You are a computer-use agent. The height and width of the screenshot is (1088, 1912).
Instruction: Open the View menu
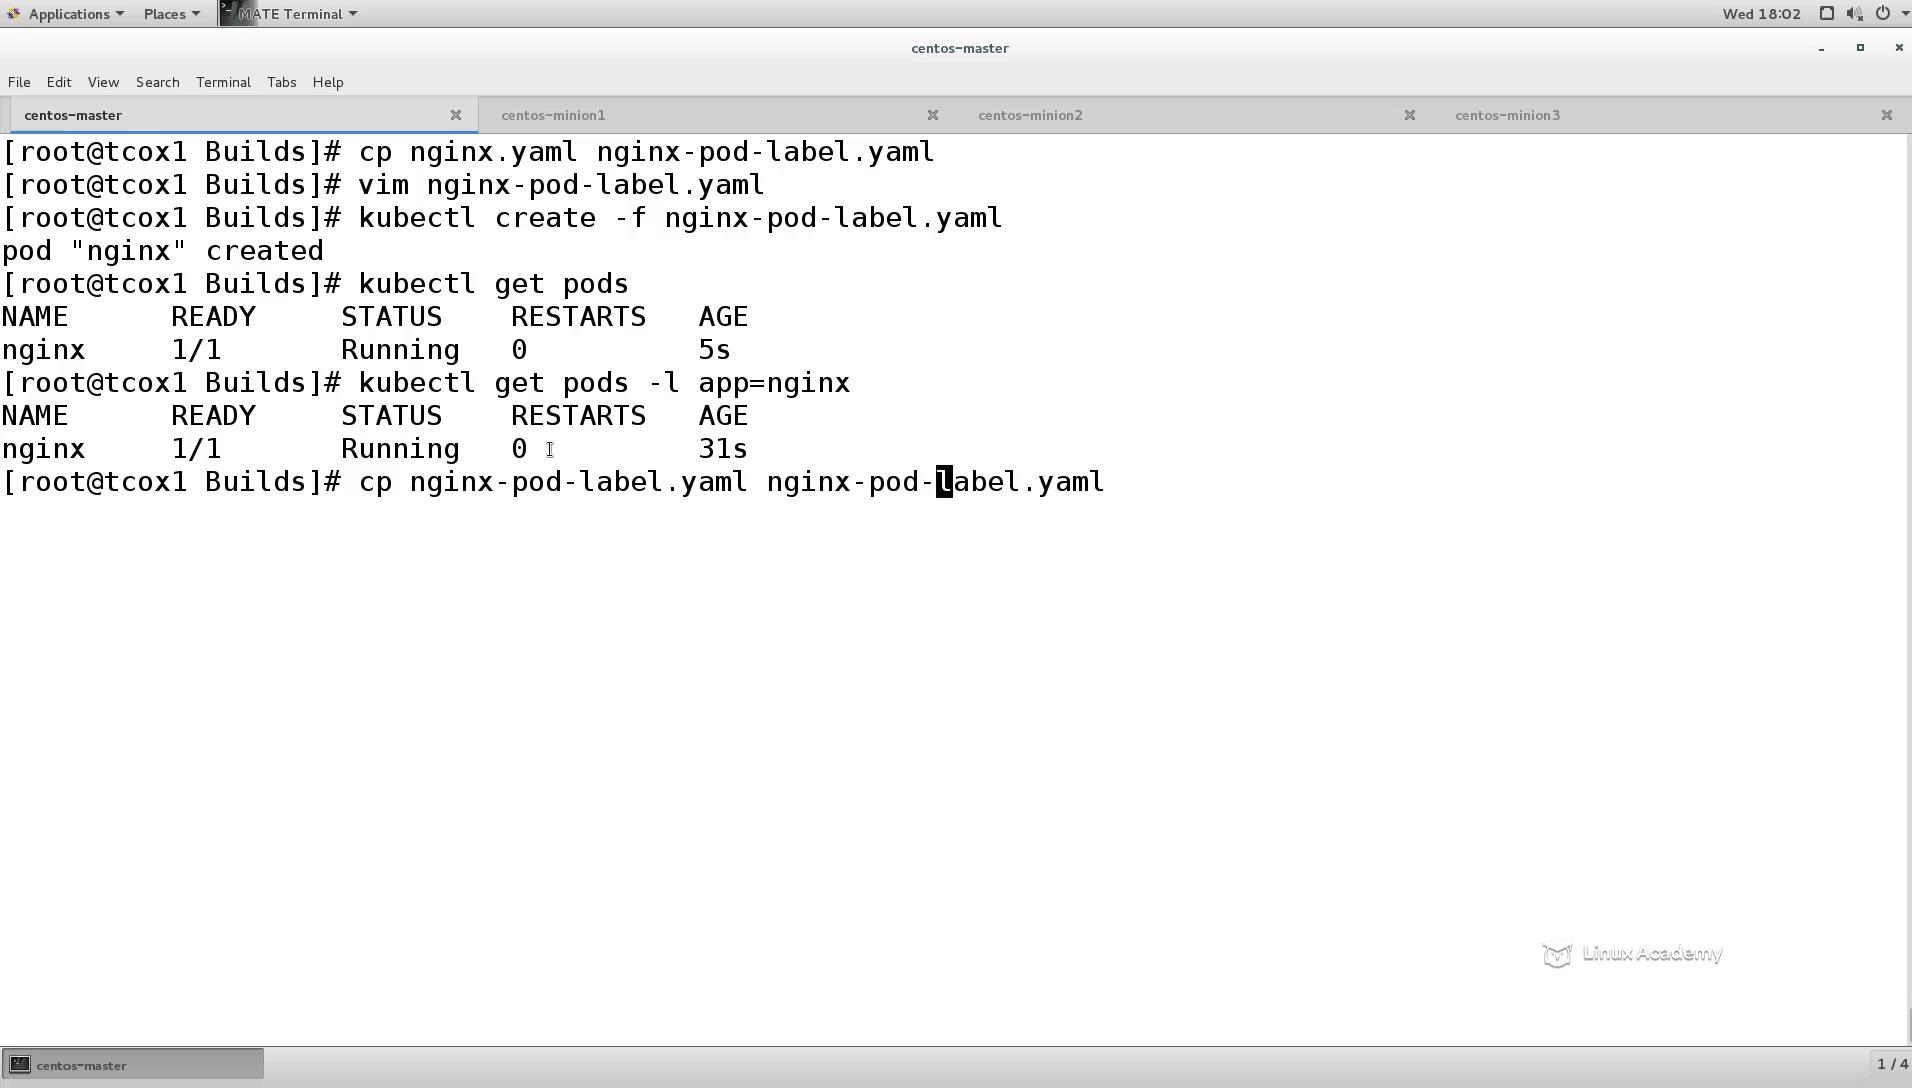[x=103, y=82]
